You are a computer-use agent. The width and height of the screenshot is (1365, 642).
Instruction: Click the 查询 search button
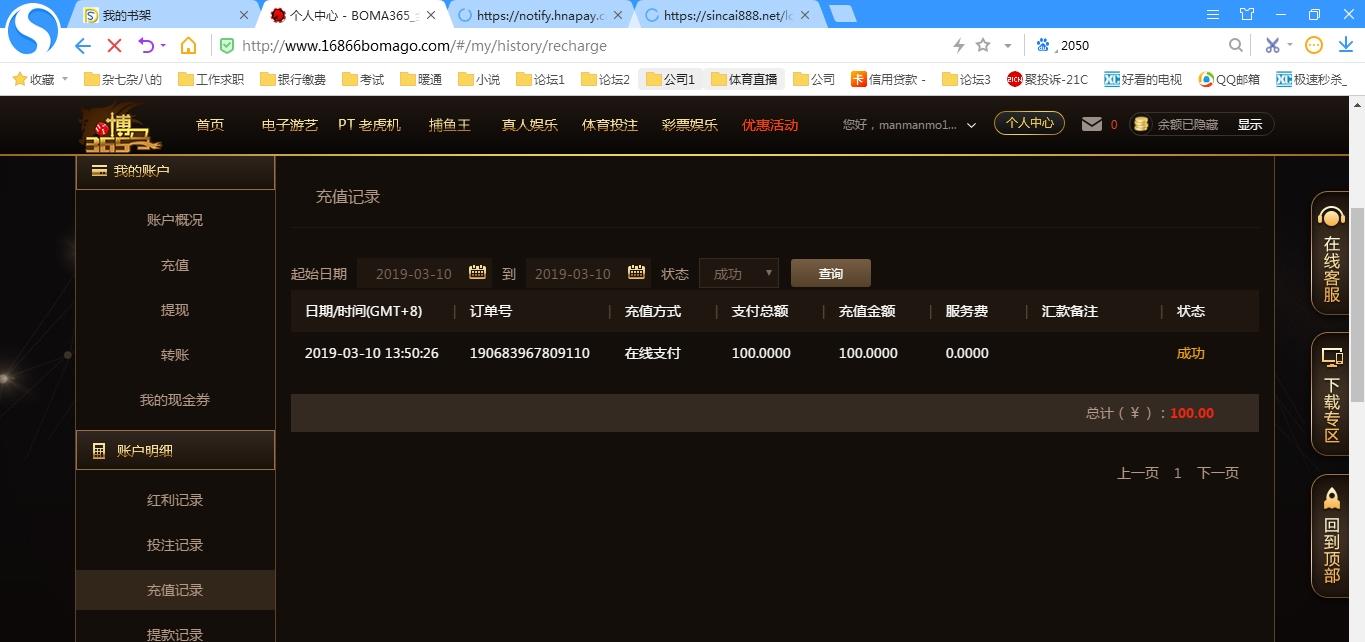830,273
